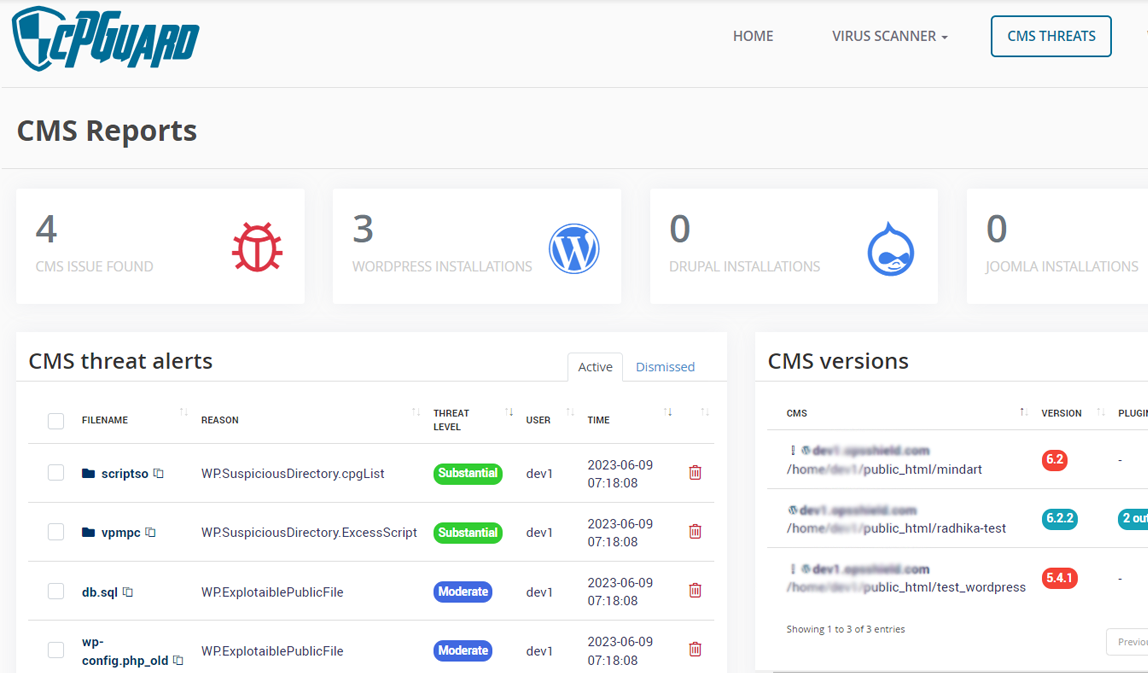Delete the db.sql threat alert
The width and height of the screenshot is (1148, 673).
point(695,590)
